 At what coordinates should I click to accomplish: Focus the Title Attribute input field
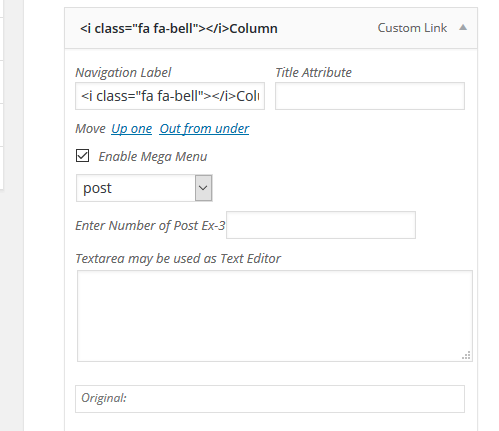[x=370, y=96]
